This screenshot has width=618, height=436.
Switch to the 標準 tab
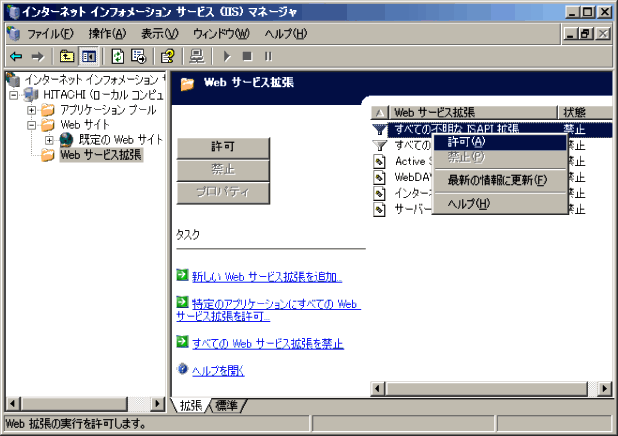coord(227,405)
